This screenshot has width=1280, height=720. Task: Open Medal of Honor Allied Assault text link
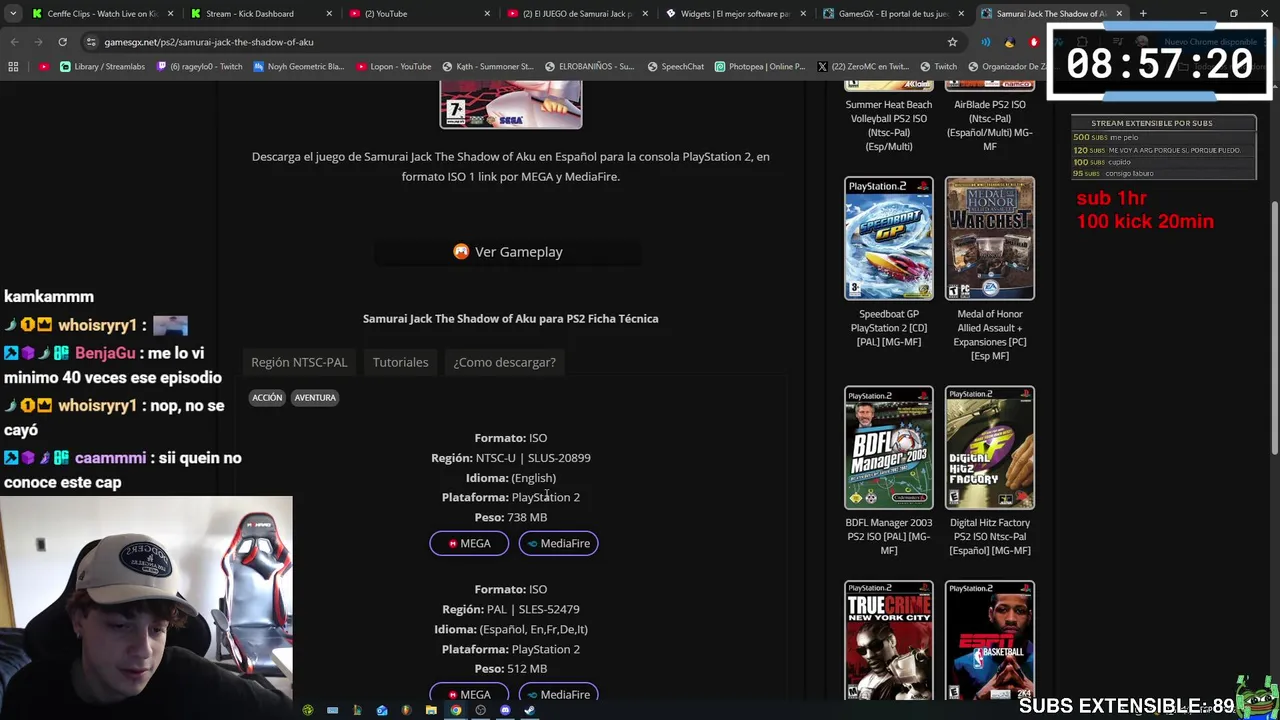[x=990, y=335]
